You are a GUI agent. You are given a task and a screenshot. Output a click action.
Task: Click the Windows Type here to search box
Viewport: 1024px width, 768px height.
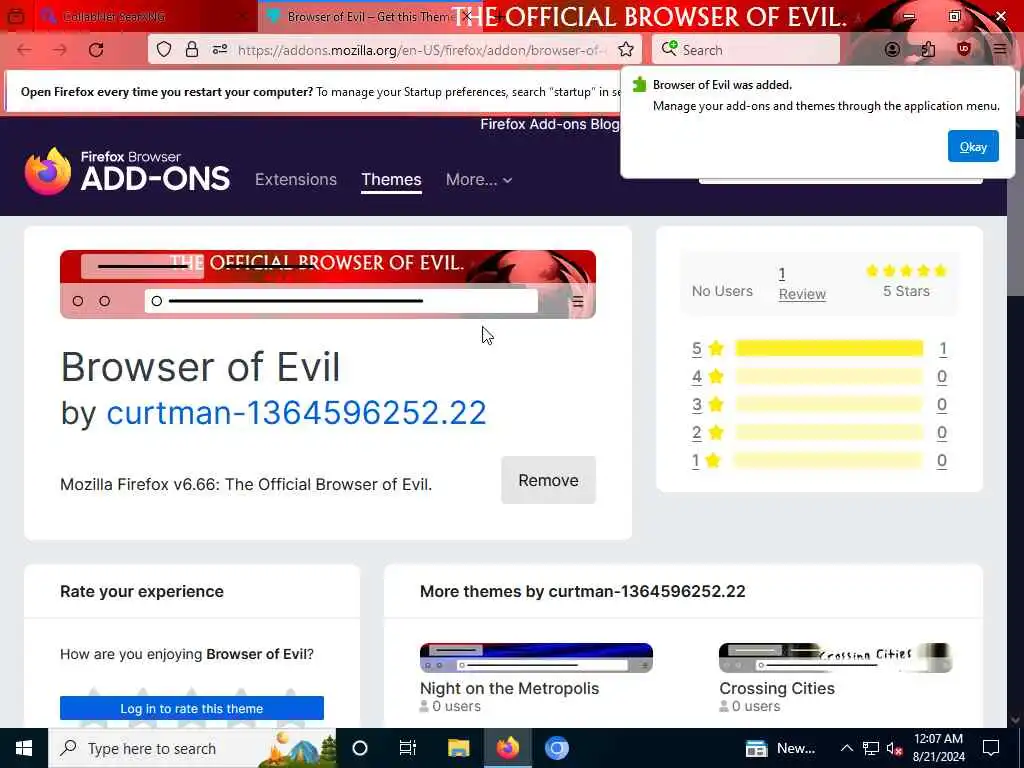click(x=192, y=748)
